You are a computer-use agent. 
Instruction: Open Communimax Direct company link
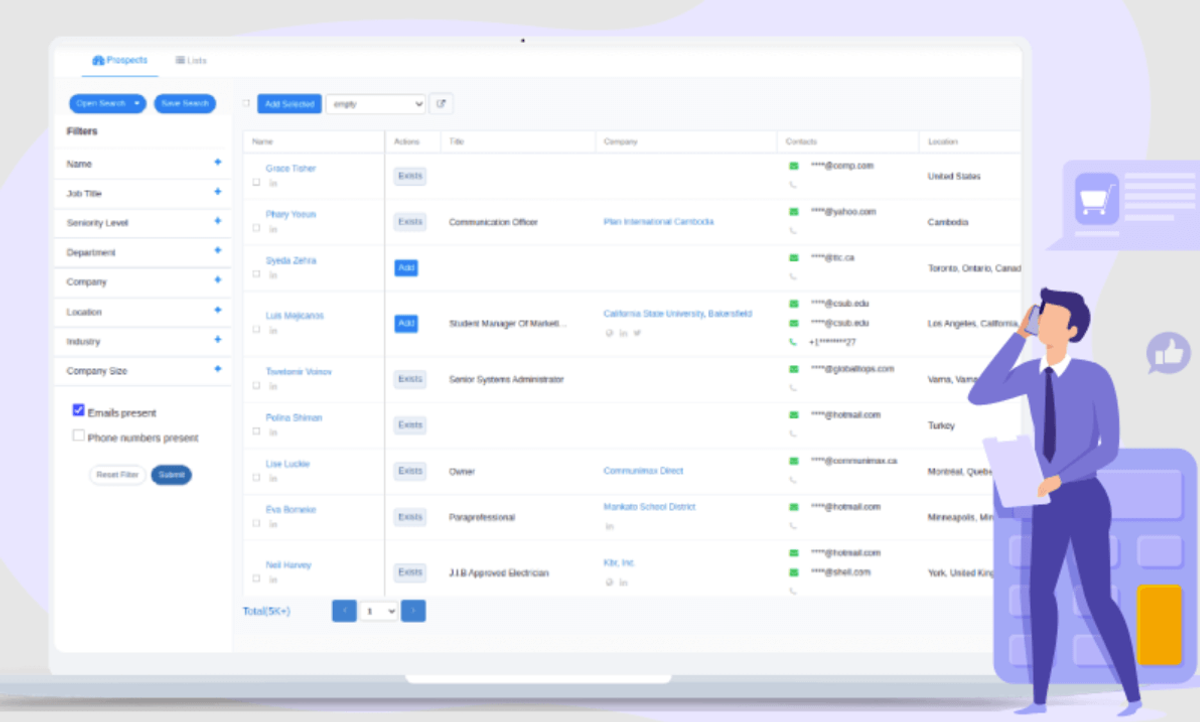(643, 470)
